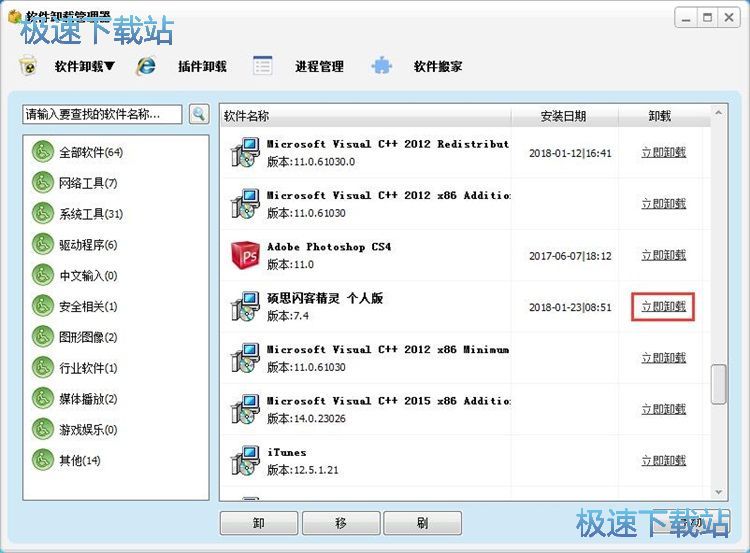This screenshot has width=750, height=553.
Task: Uninstall iTunes via 立即卸载 link
Action: tap(663, 461)
